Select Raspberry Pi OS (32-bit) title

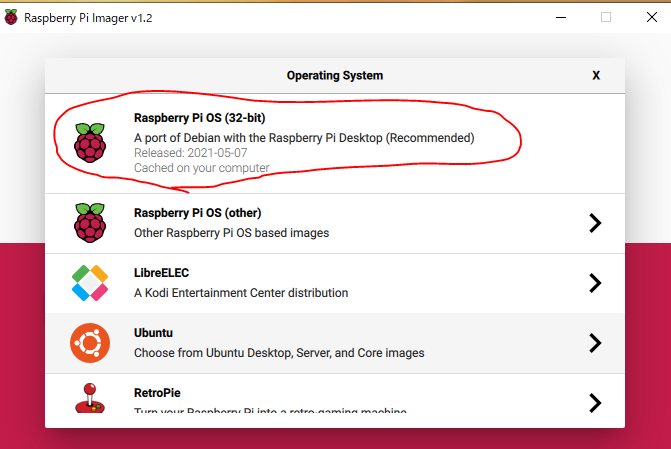(x=199, y=118)
